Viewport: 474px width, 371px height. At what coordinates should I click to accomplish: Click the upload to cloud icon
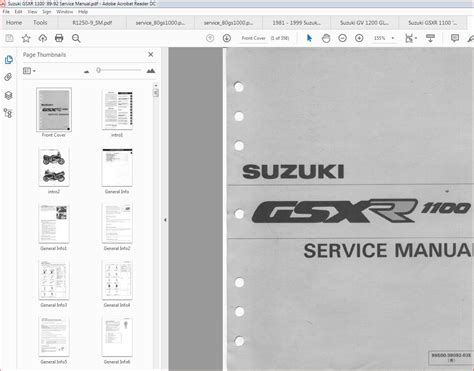(43, 38)
